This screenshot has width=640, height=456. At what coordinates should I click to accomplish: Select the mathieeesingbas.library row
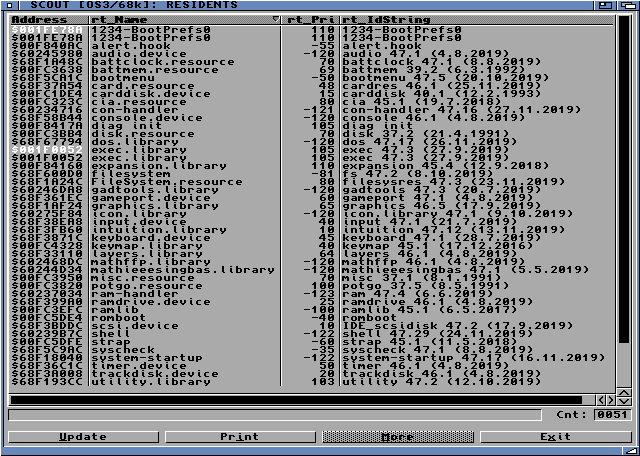311,270
